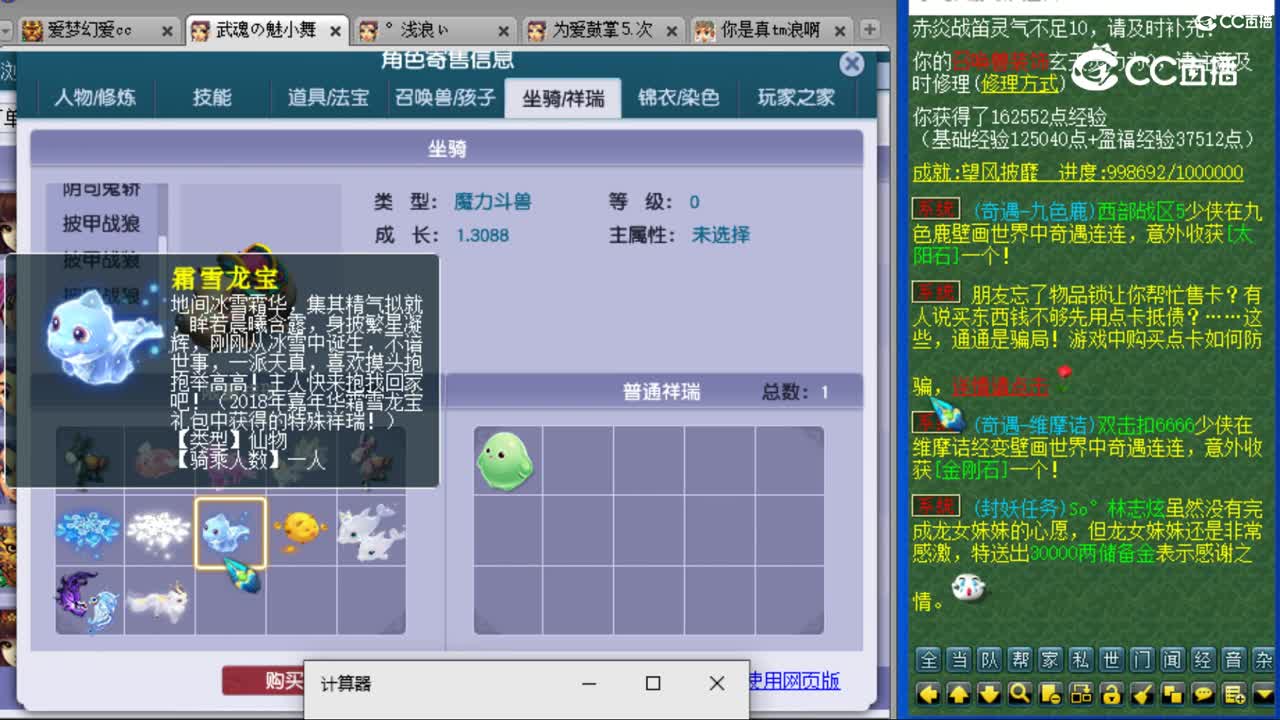Open the 召唤兽/孩子 tab

[446, 98]
